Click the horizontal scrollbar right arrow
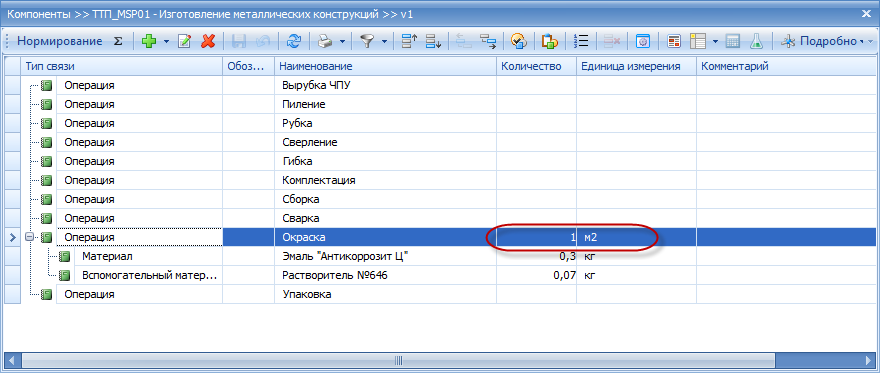Image resolution: width=880 pixels, height=373 pixels. pyautogui.click(x=868, y=360)
